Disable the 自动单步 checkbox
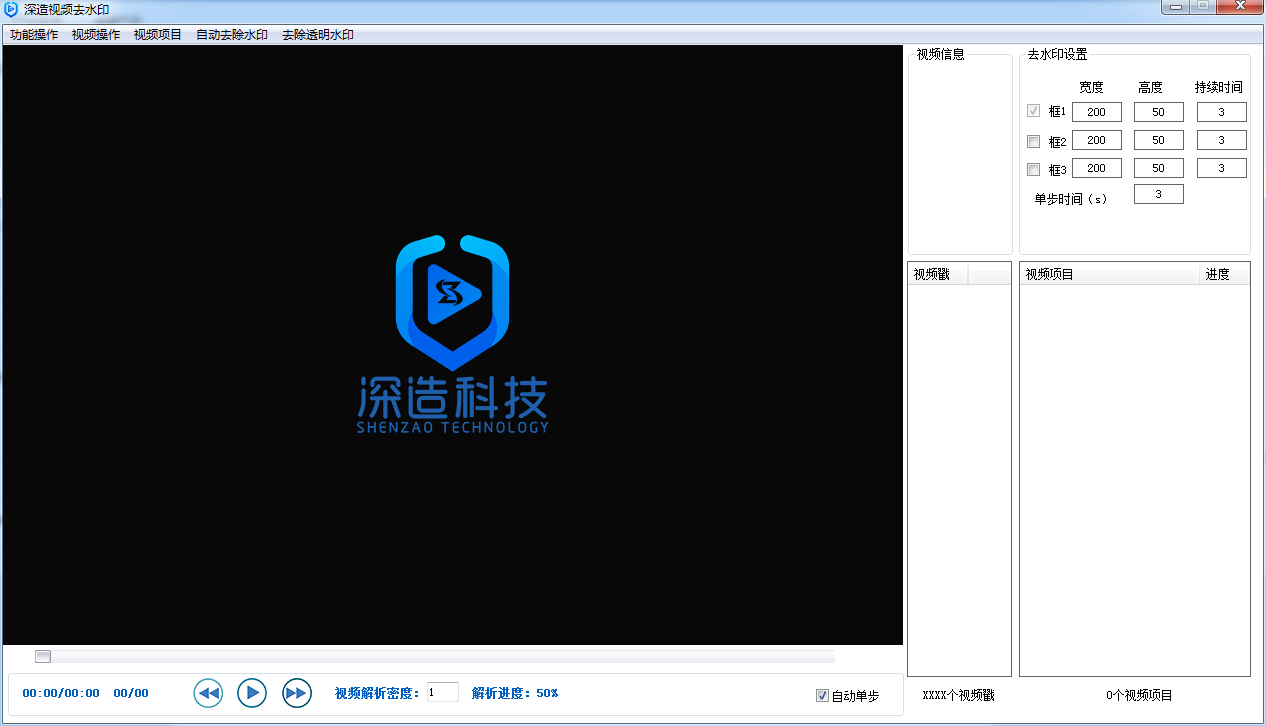Viewport: 1266px width, 726px height. pos(822,695)
